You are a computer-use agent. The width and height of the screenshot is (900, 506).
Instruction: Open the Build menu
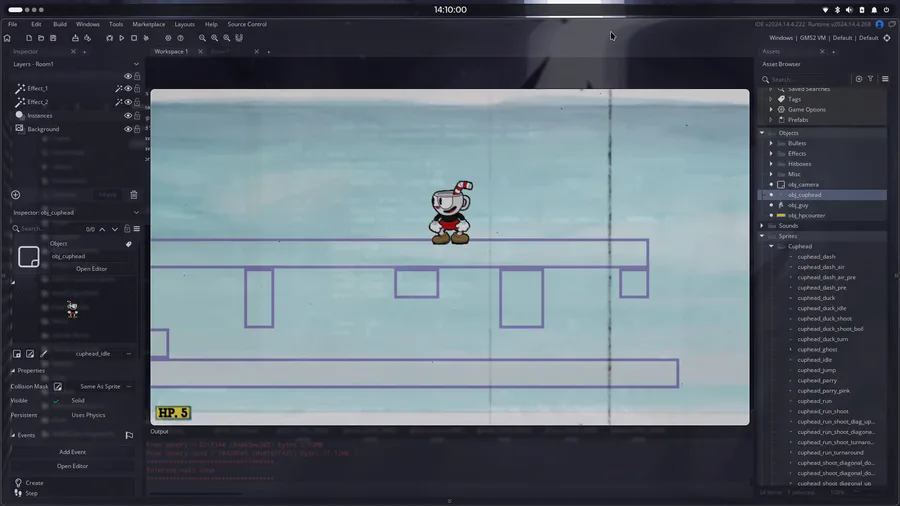click(x=60, y=24)
